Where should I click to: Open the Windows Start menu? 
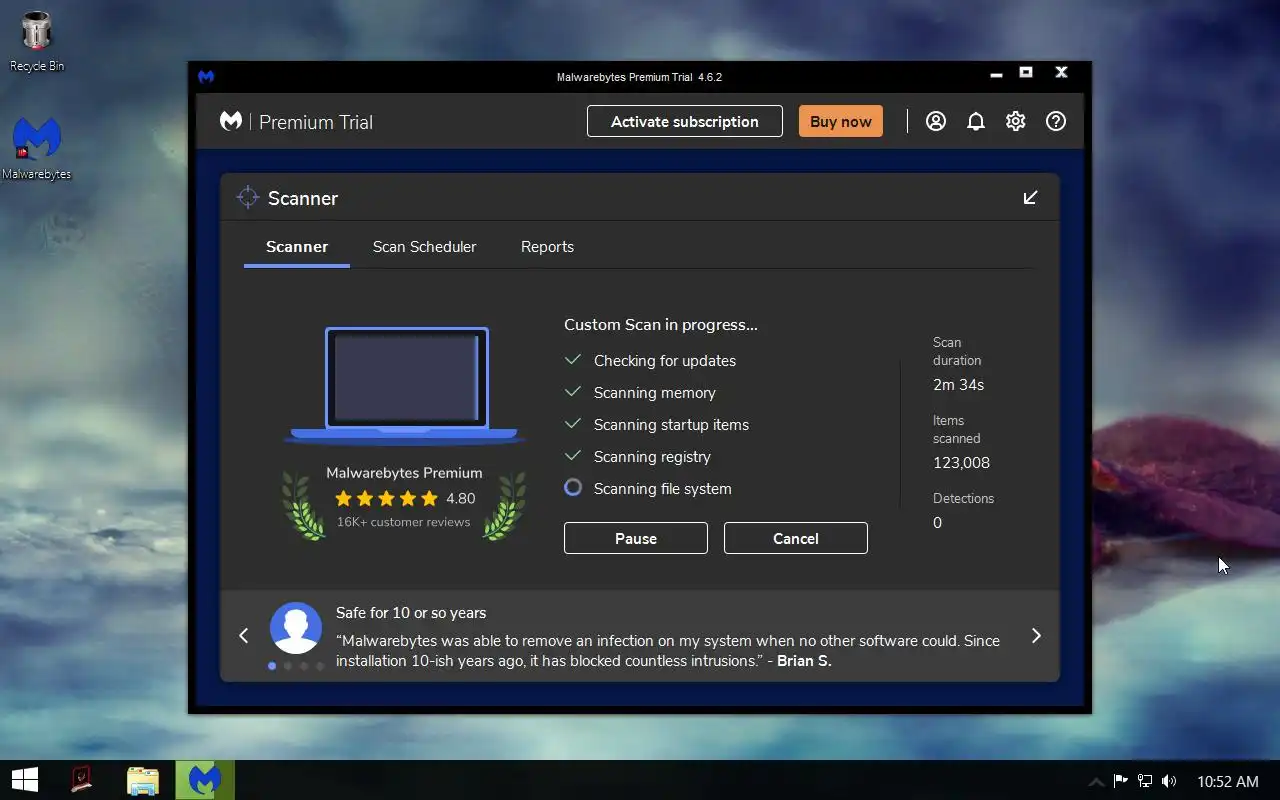(x=24, y=780)
